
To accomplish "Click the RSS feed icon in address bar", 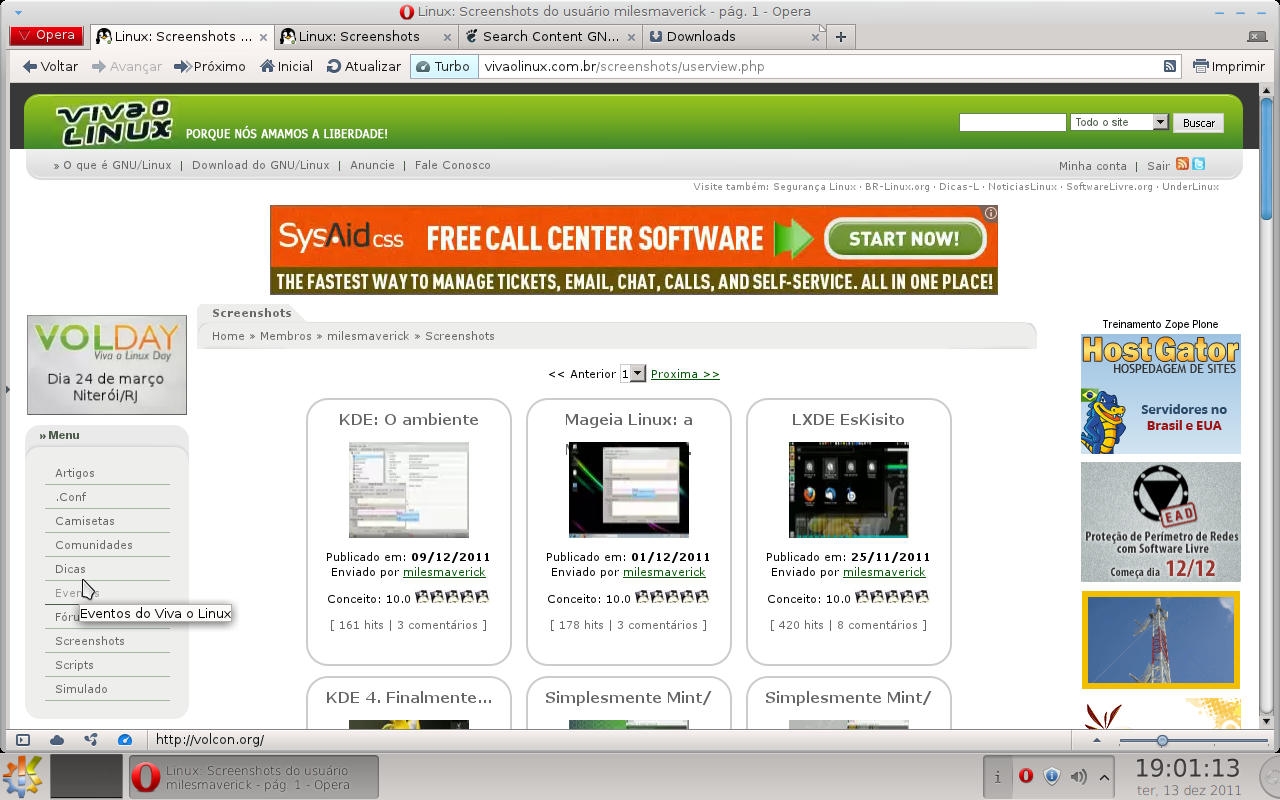I will [1170, 66].
